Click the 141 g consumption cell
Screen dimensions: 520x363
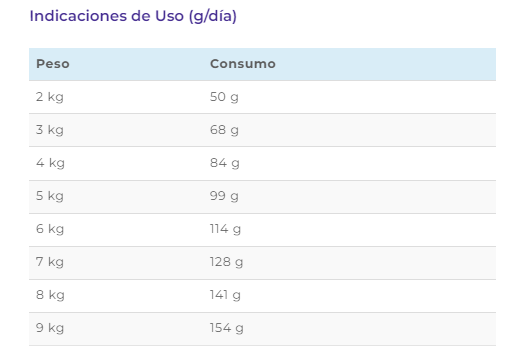coord(225,295)
